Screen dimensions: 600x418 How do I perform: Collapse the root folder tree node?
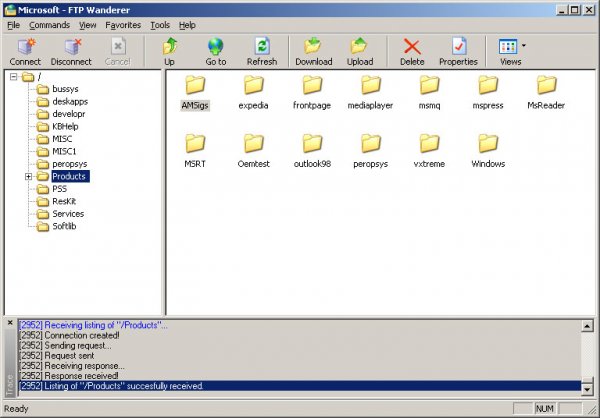(13, 77)
